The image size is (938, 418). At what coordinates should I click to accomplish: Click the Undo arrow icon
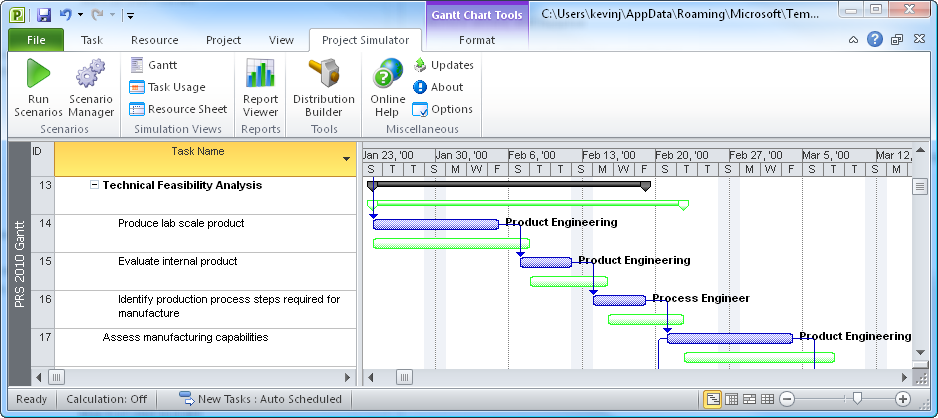click(x=66, y=15)
